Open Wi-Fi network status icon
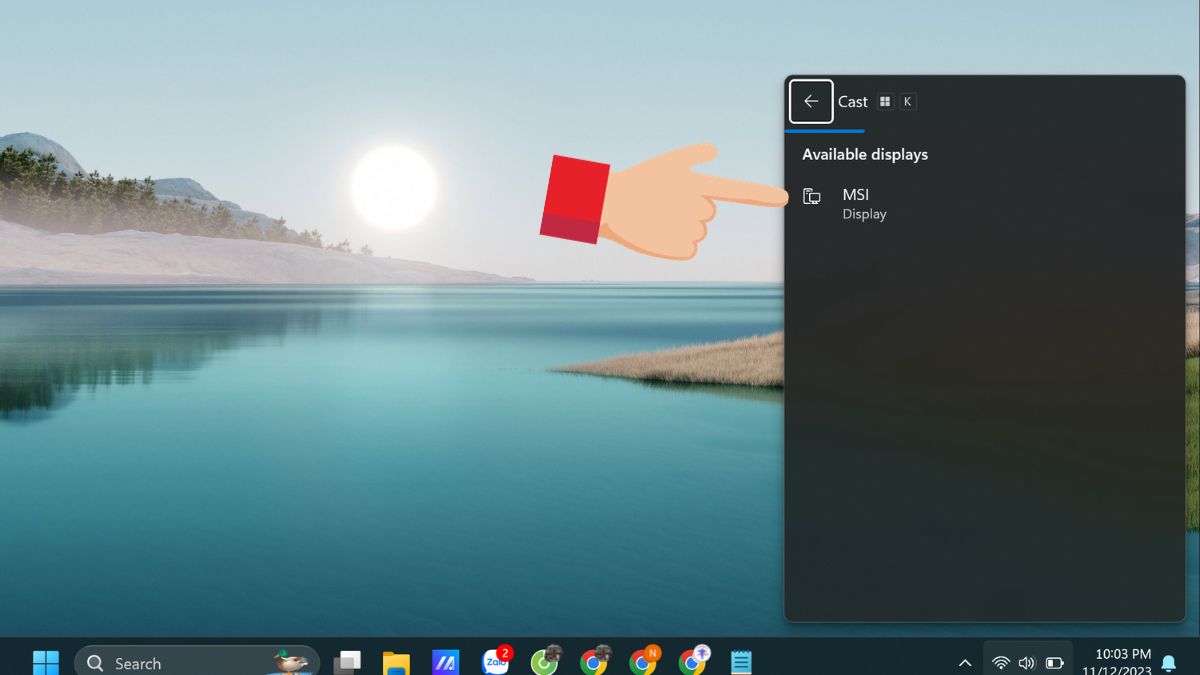This screenshot has height=675, width=1200. point(1001,663)
